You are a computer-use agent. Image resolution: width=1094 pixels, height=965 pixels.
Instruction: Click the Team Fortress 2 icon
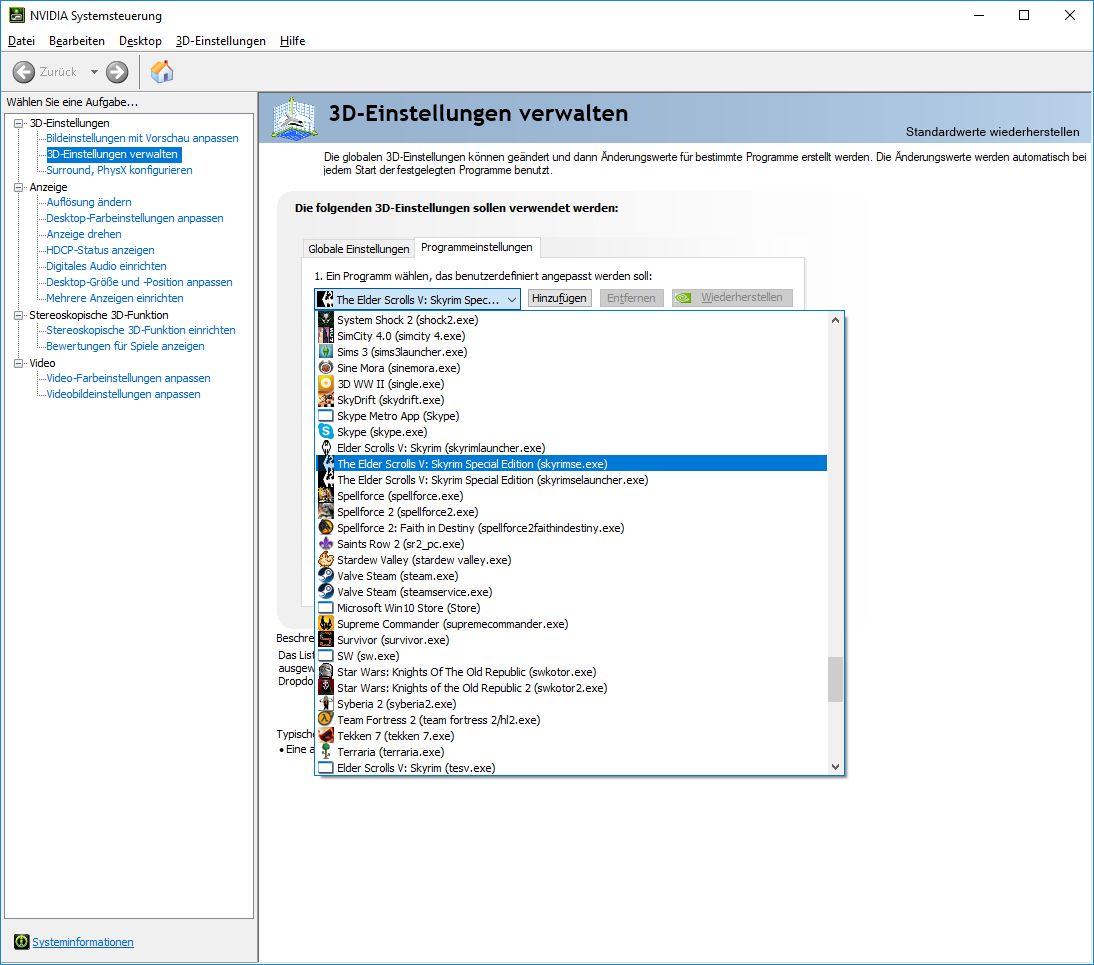click(326, 720)
